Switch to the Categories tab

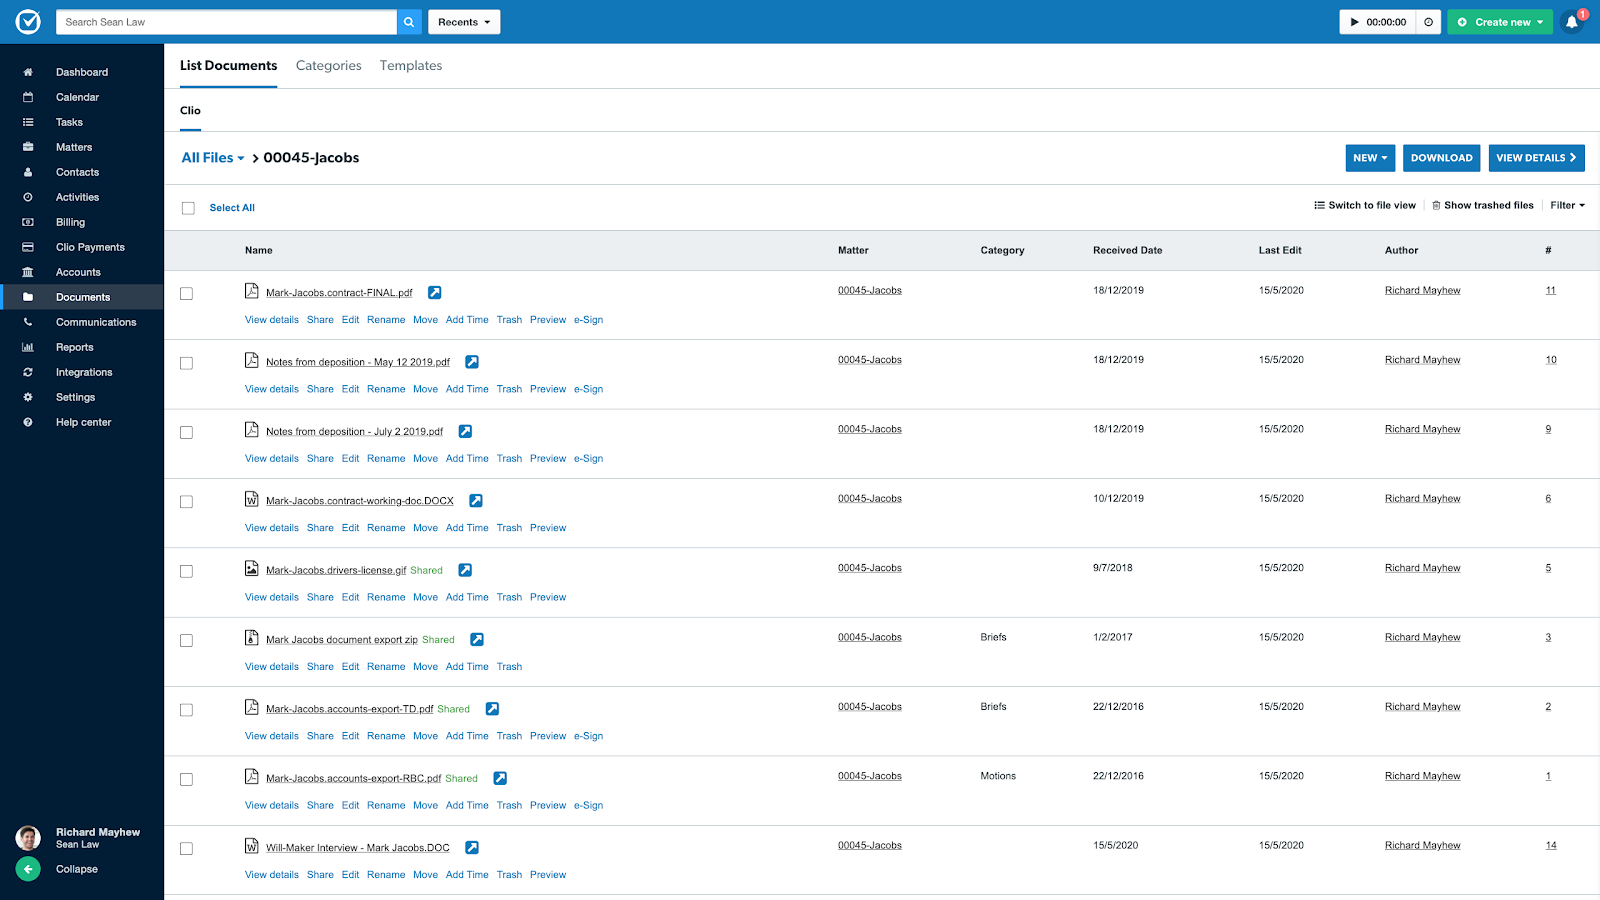pos(329,66)
